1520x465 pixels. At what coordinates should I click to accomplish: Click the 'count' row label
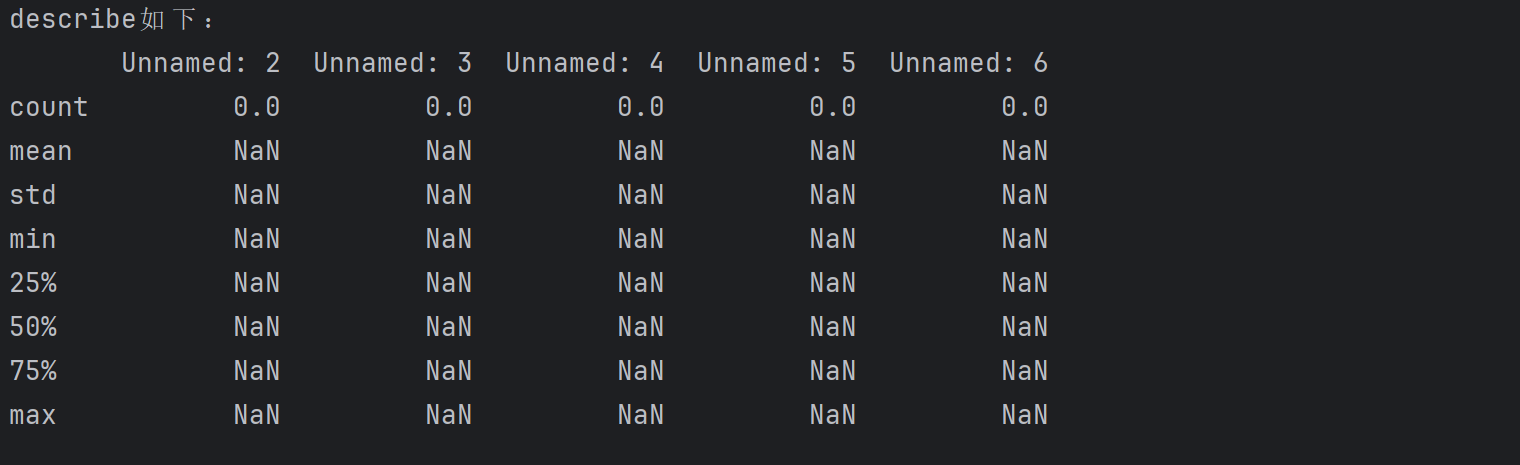tap(49, 107)
